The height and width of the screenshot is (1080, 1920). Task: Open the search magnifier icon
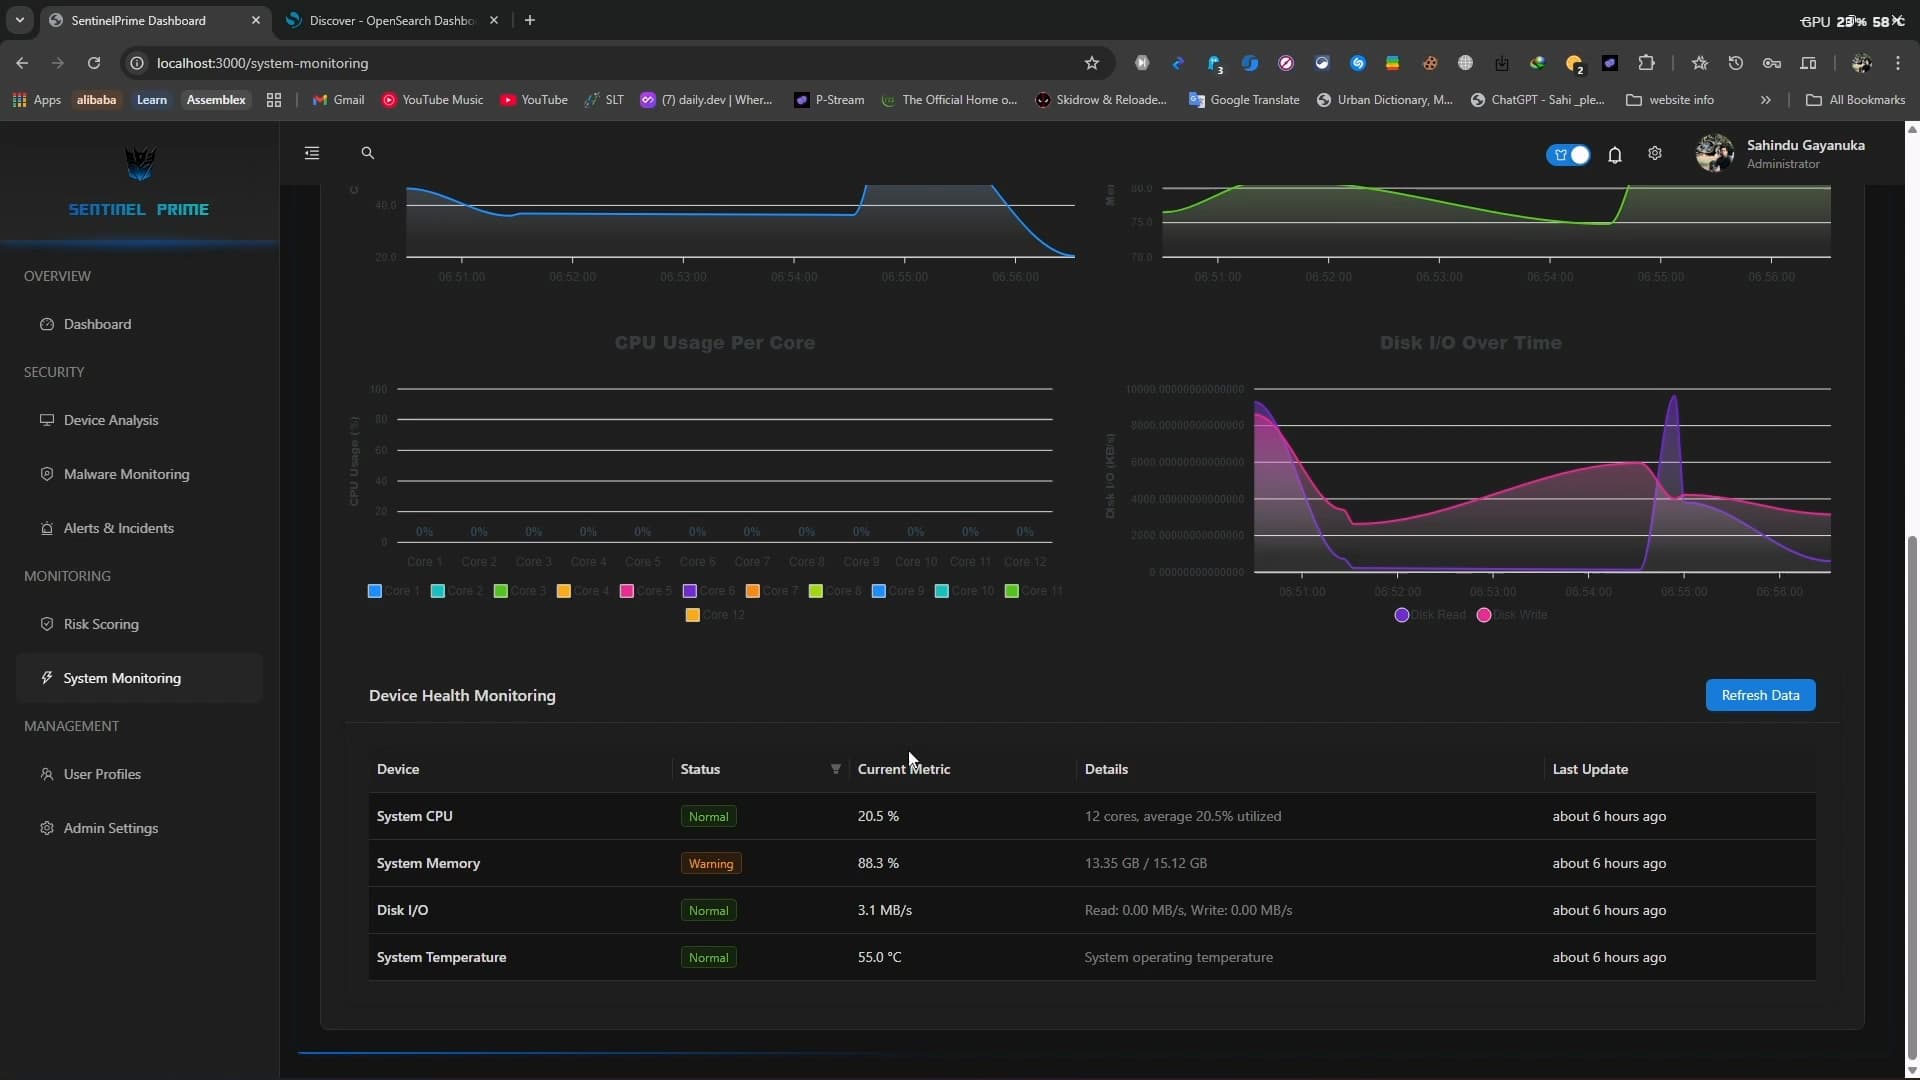(367, 153)
